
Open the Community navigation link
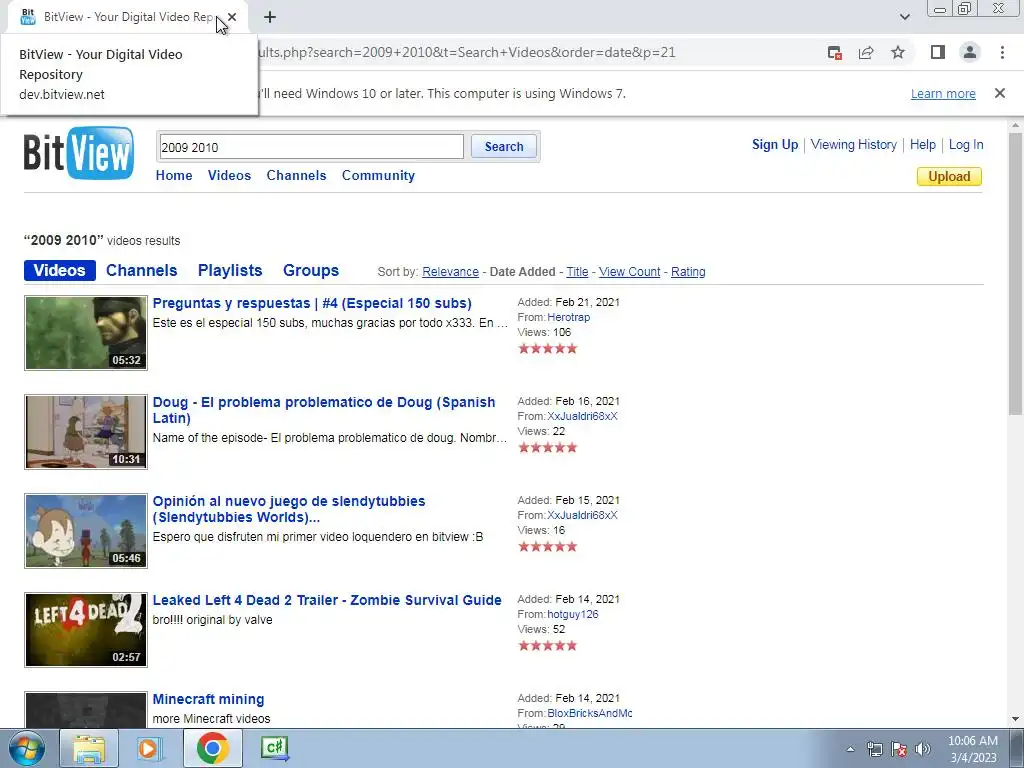click(378, 175)
